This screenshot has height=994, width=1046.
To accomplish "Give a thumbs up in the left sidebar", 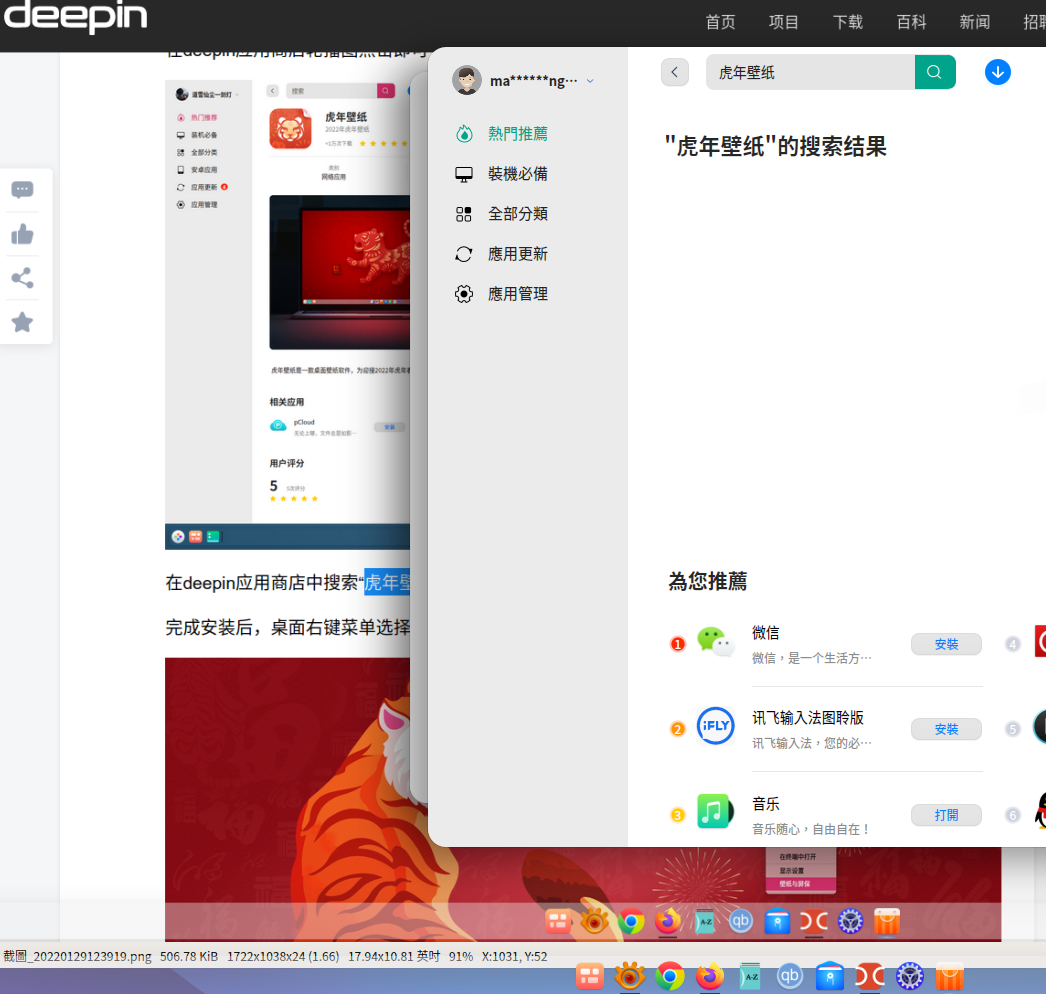I will point(22,234).
